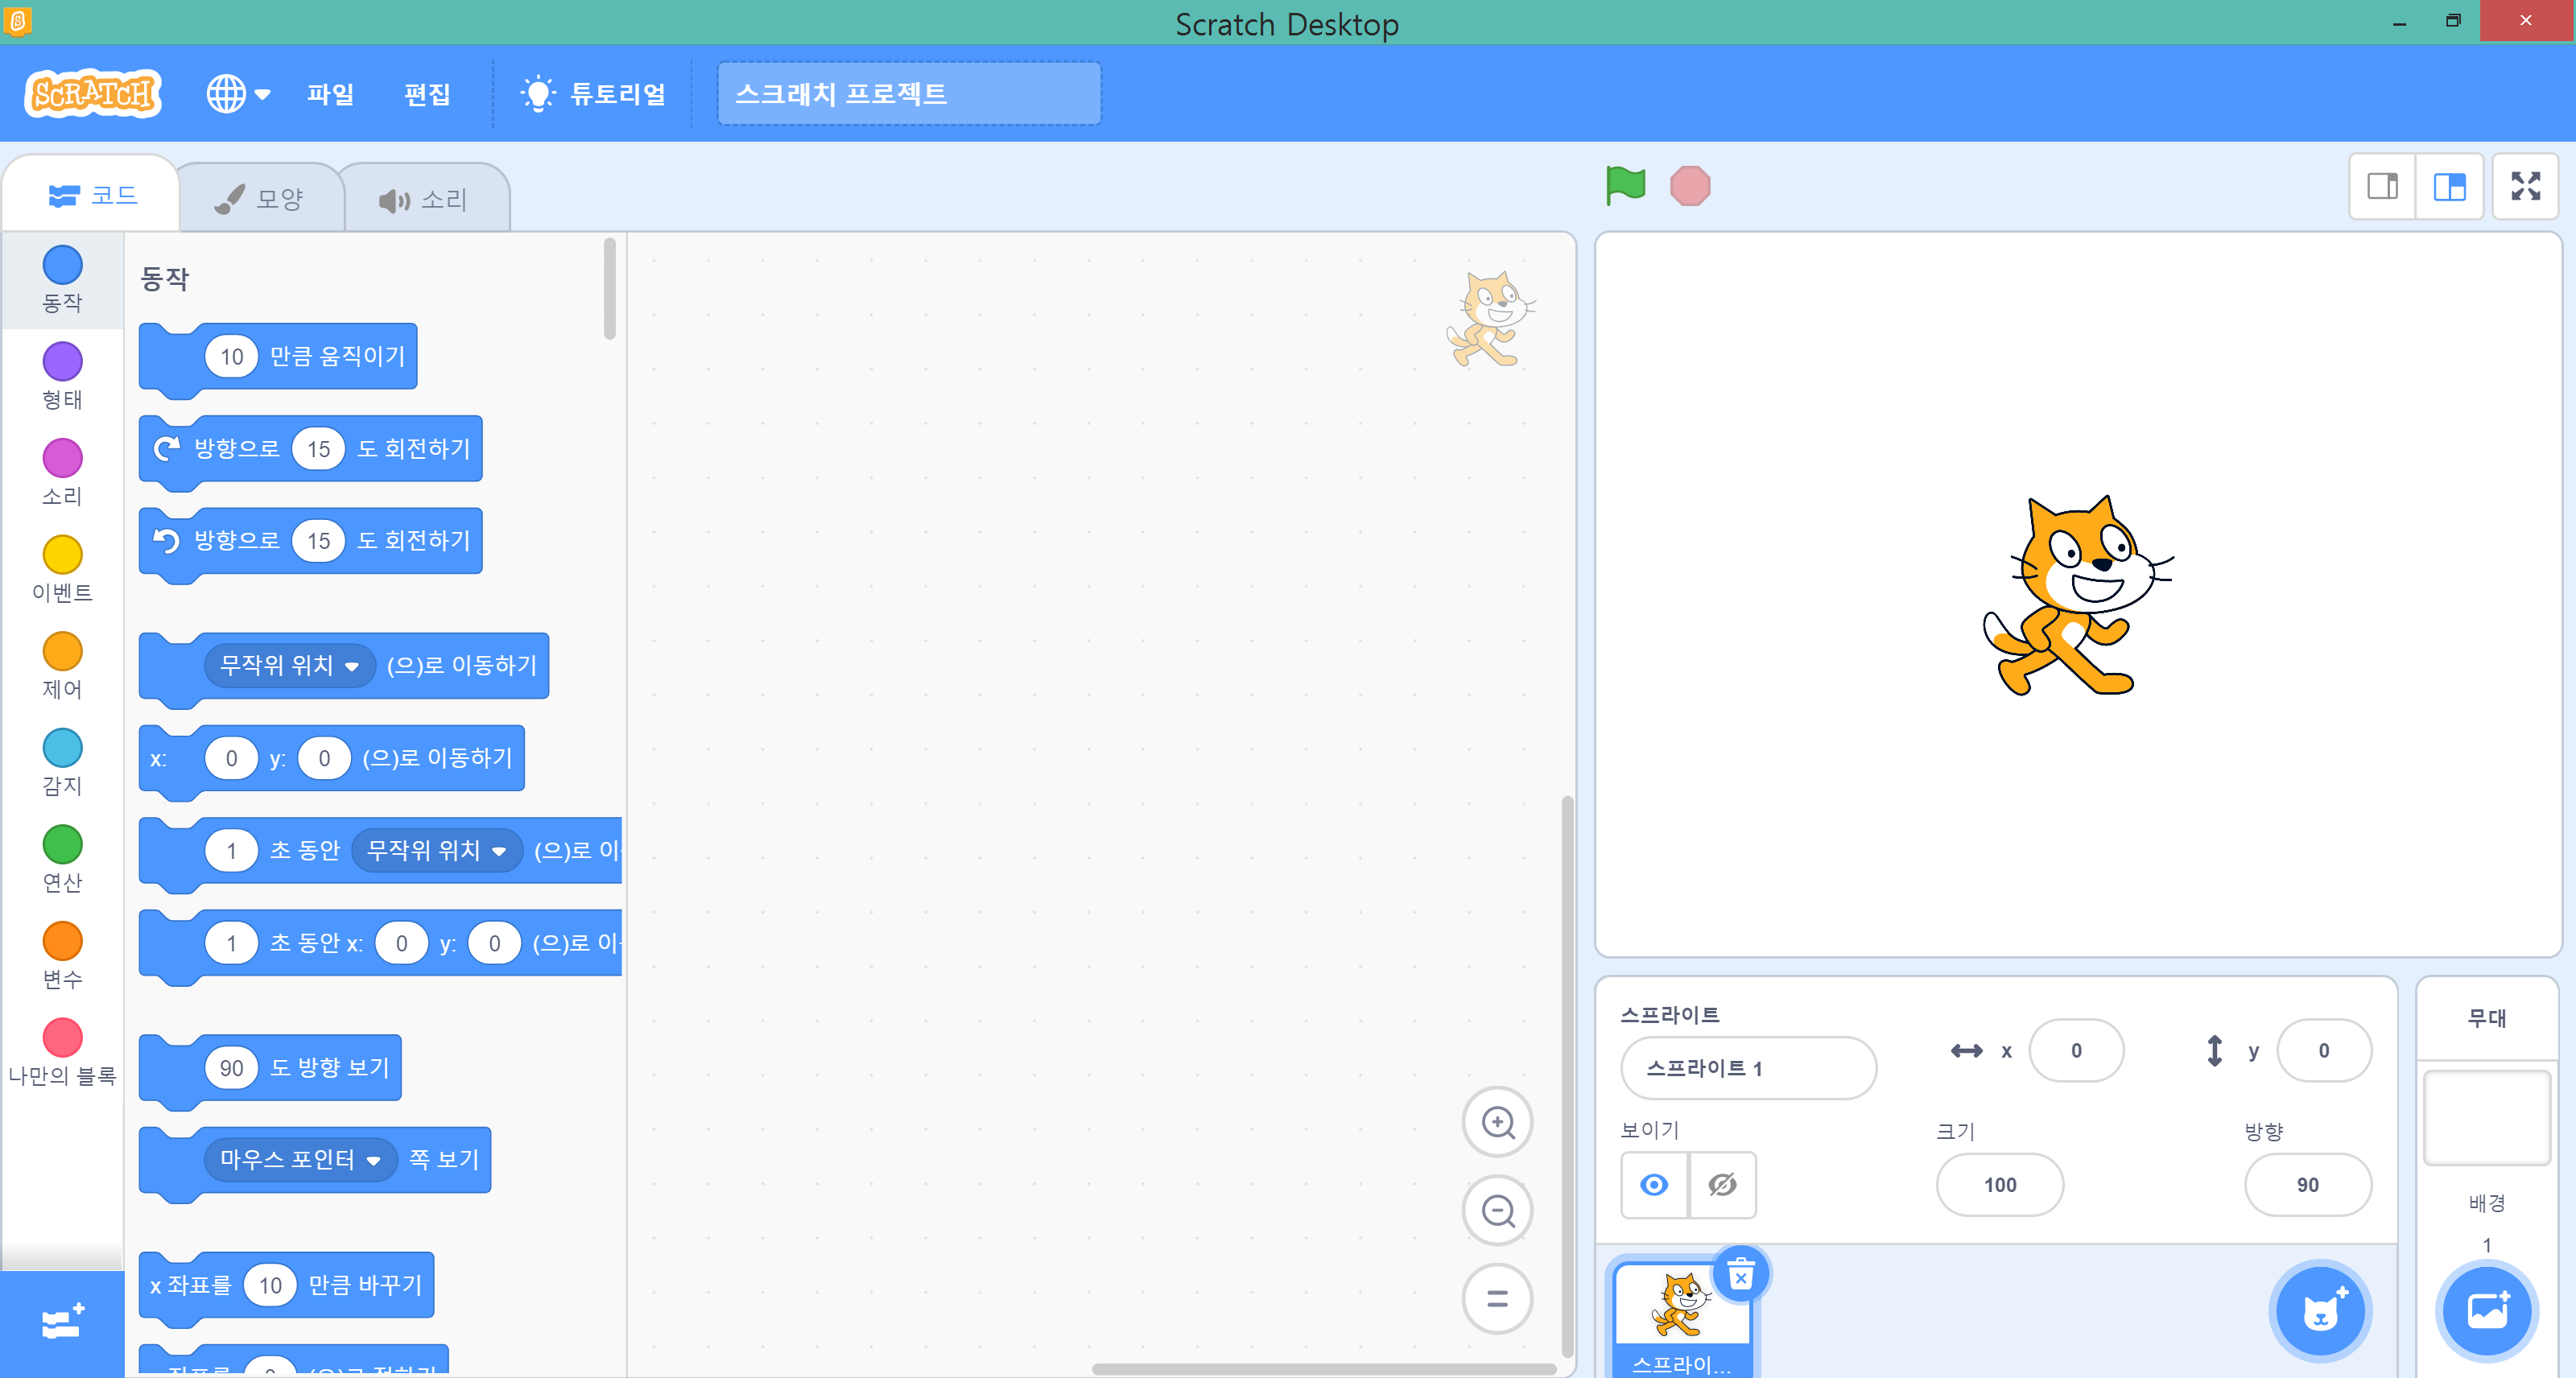2576x1378 pixels.
Task: Zoom in on the code workspace
Action: point(1497,1123)
